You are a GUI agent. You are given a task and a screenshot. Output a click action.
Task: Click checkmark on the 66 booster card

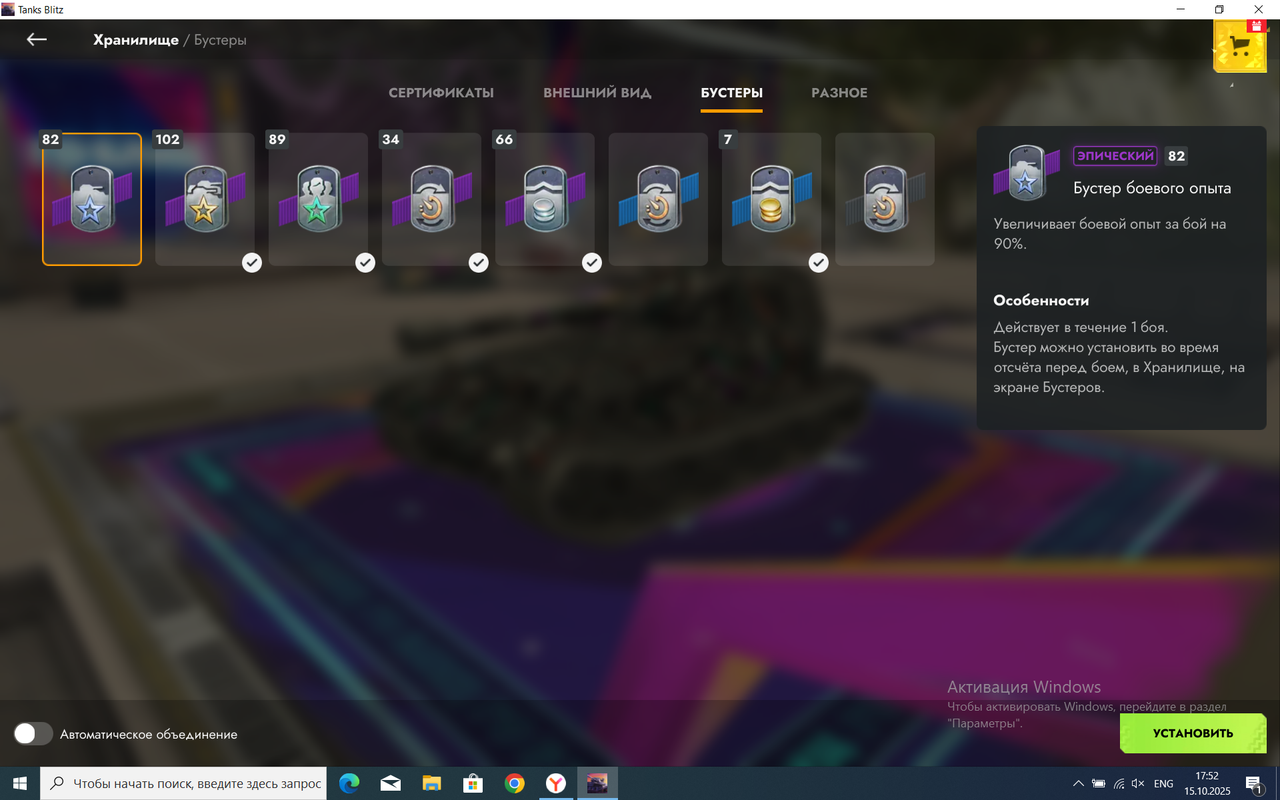(x=592, y=262)
